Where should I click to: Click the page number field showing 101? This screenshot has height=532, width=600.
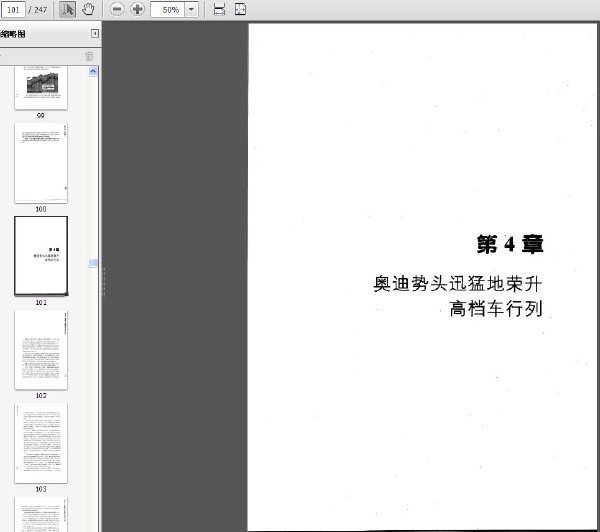13,9
